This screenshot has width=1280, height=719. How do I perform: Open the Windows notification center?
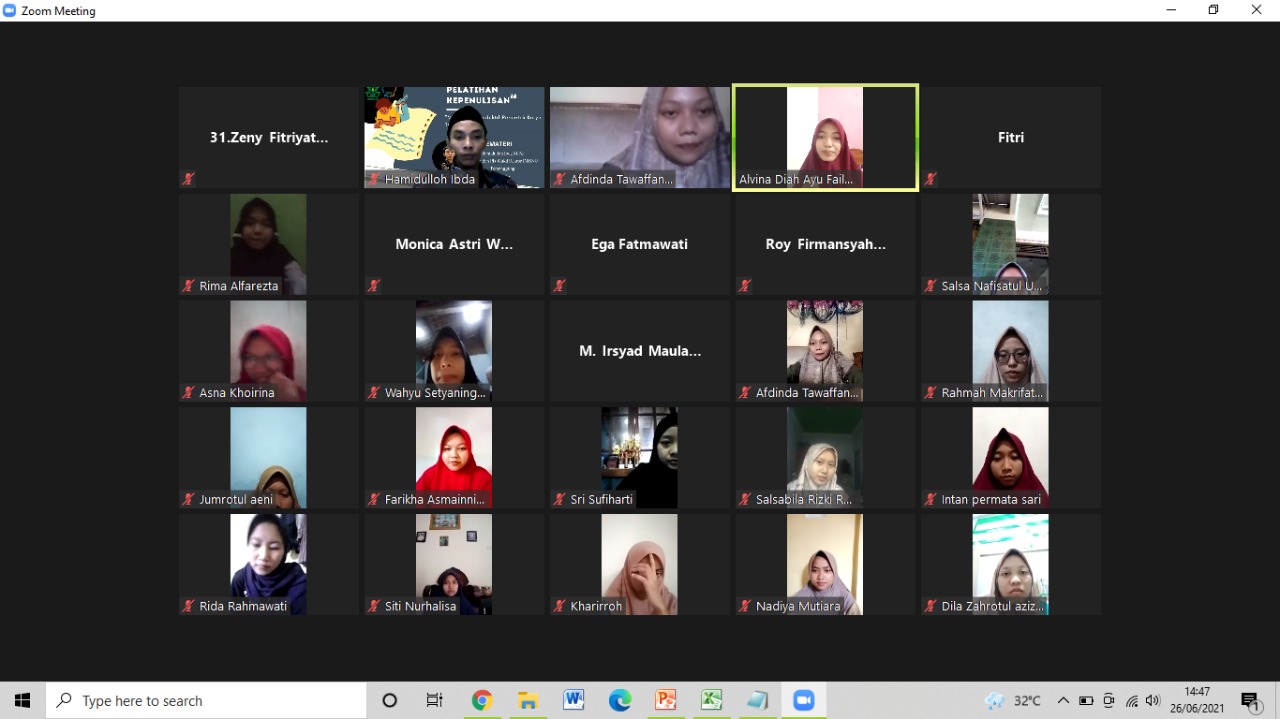(1250, 701)
